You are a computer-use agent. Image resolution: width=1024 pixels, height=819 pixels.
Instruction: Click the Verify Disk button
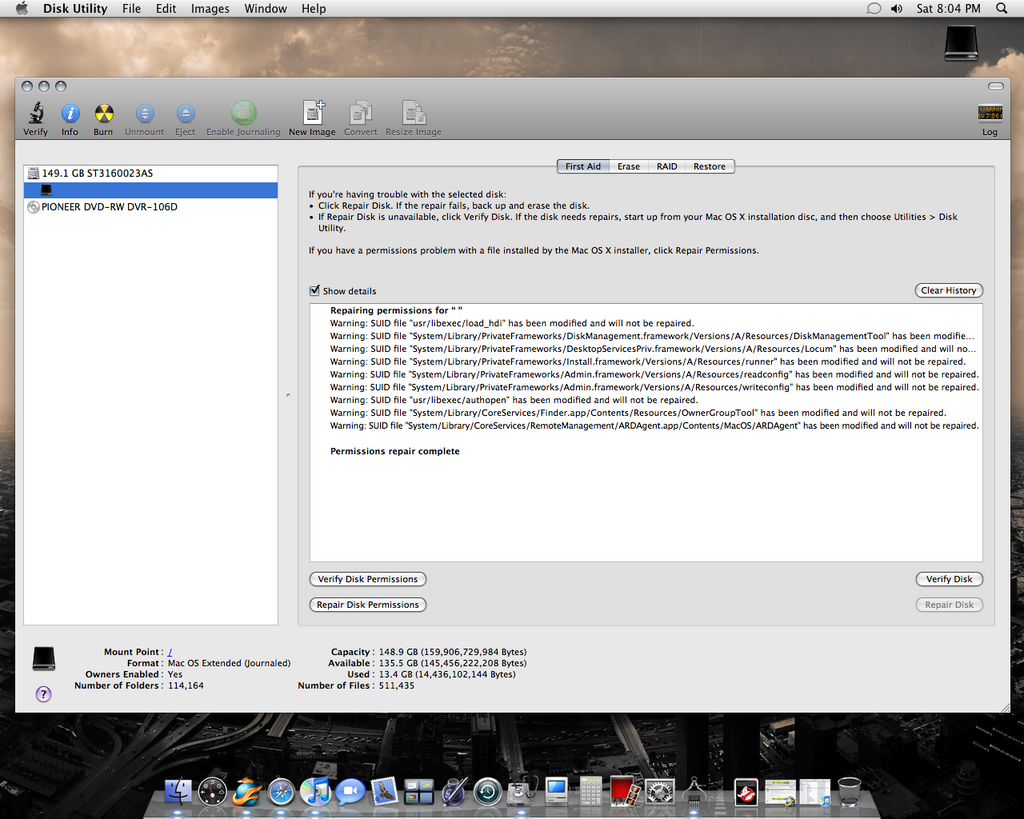click(x=949, y=579)
